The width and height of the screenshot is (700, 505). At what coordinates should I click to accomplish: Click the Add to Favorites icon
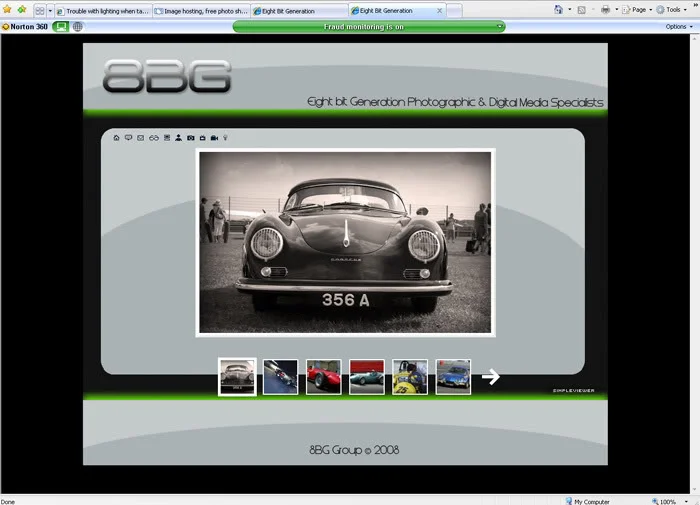[22, 9]
